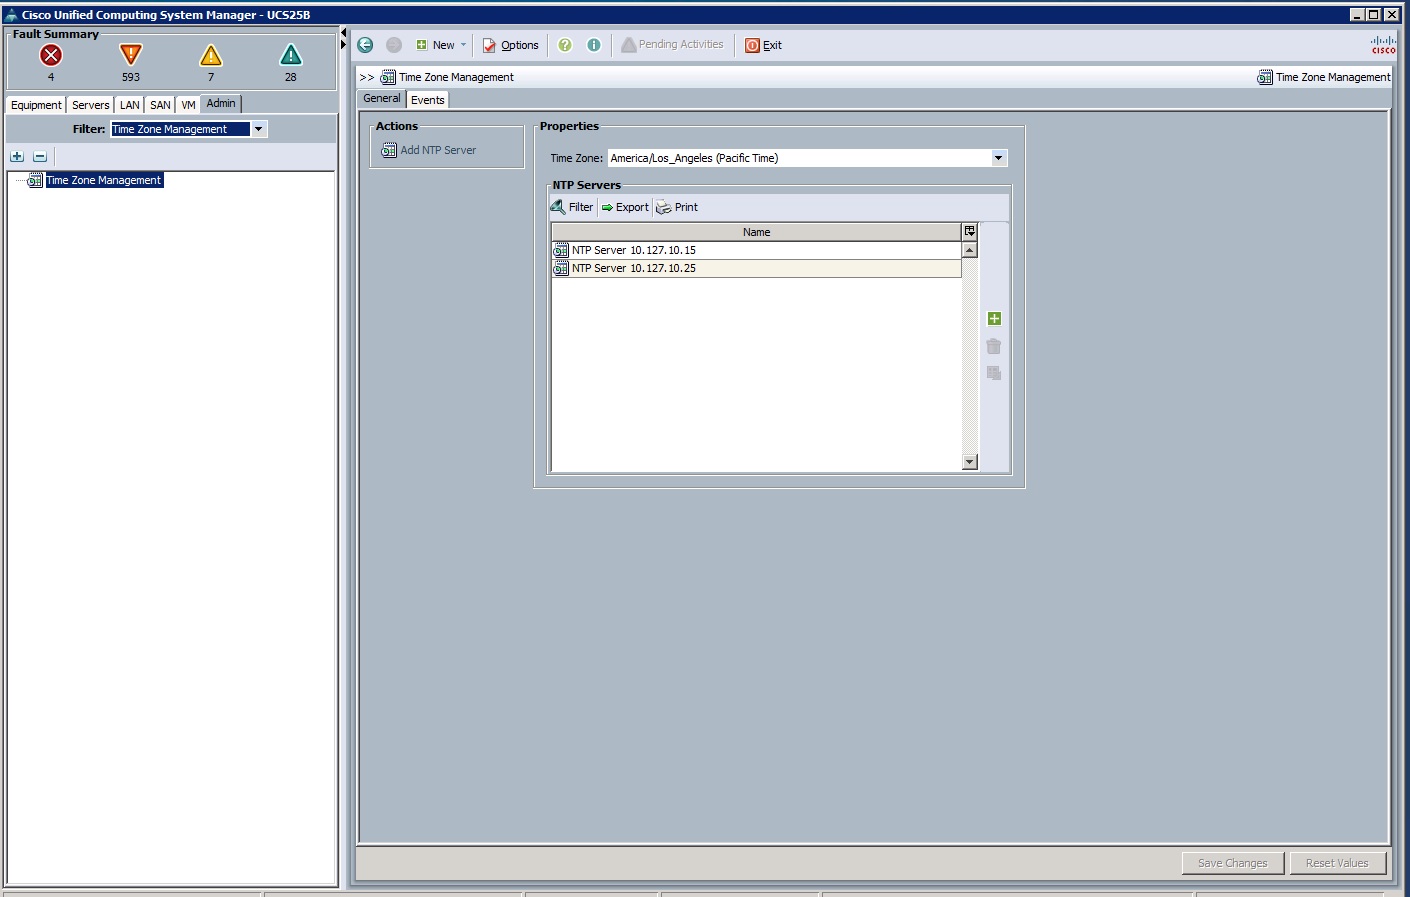Switch to the LAN tab

(x=130, y=105)
